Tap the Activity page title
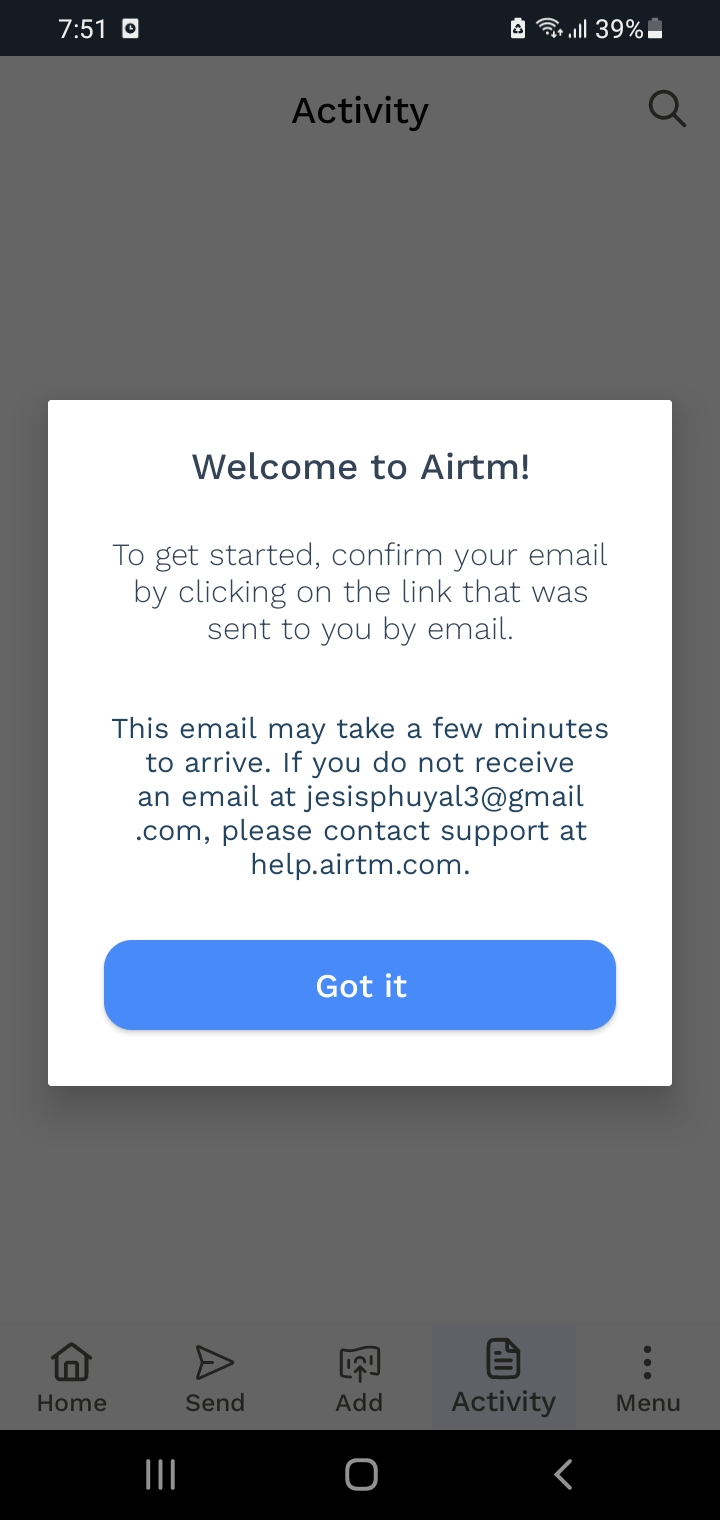The height and width of the screenshot is (1520, 720). click(x=360, y=110)
